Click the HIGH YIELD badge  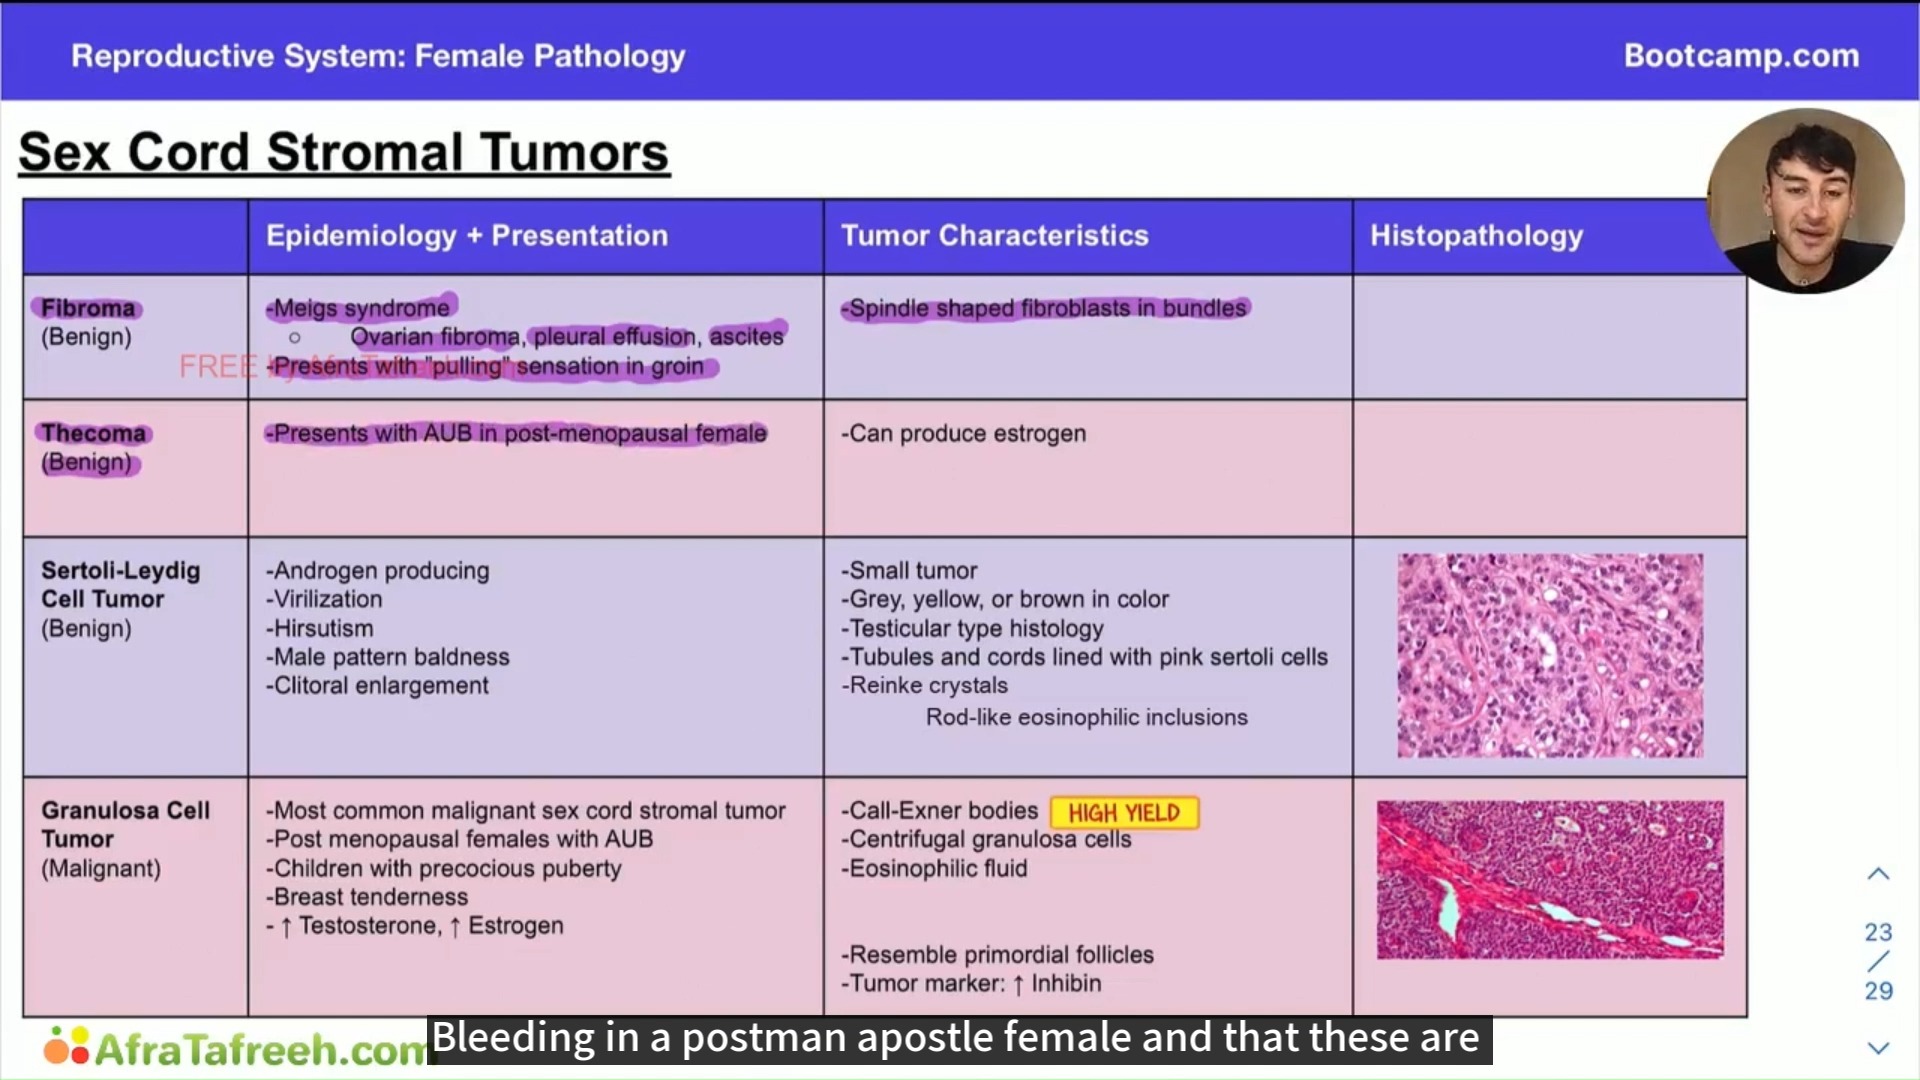1124,813
